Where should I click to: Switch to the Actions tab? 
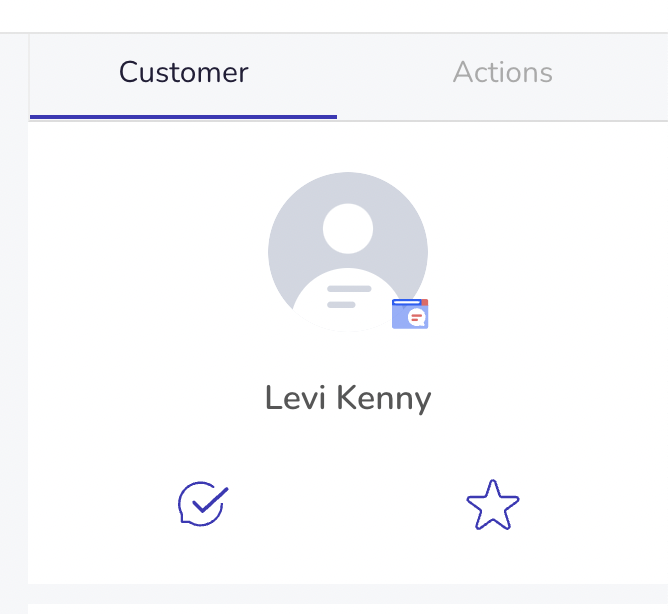pos(503,72)
